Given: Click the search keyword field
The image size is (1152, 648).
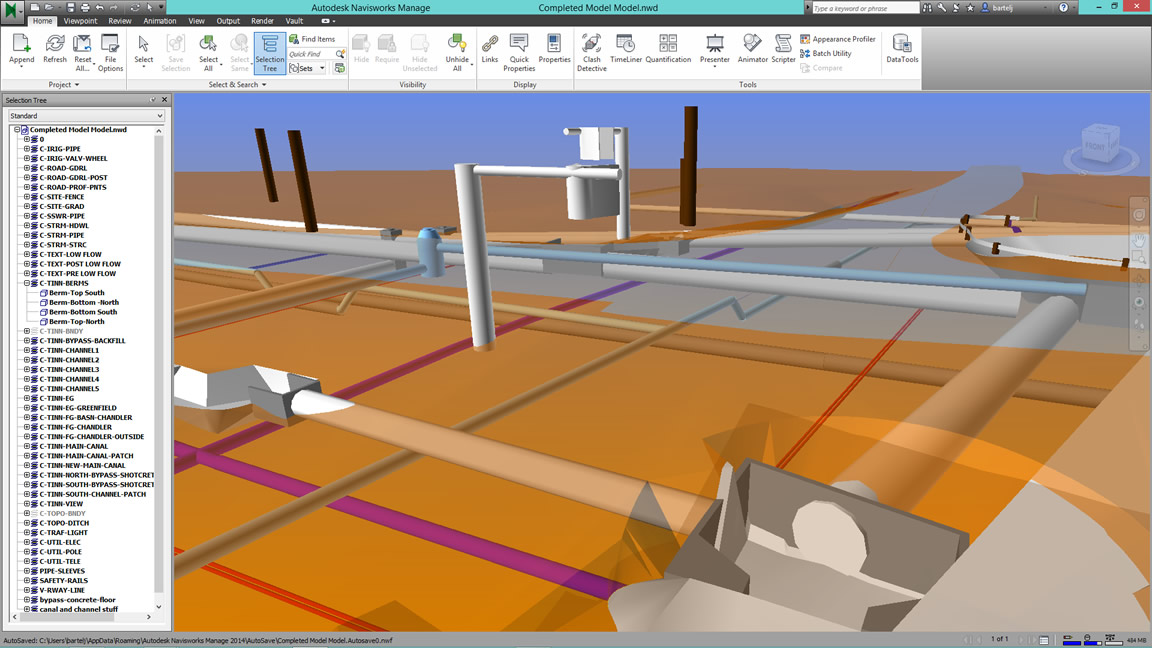Looking at the screenshot, I should click(x=865, y=8).
